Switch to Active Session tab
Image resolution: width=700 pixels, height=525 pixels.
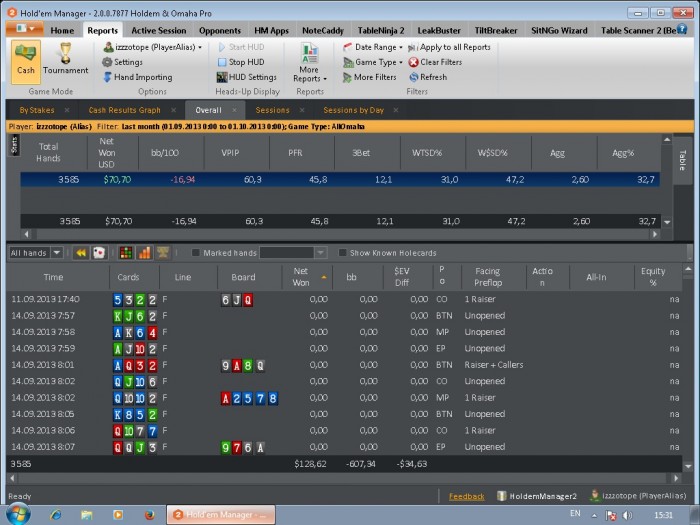[158, 30]
